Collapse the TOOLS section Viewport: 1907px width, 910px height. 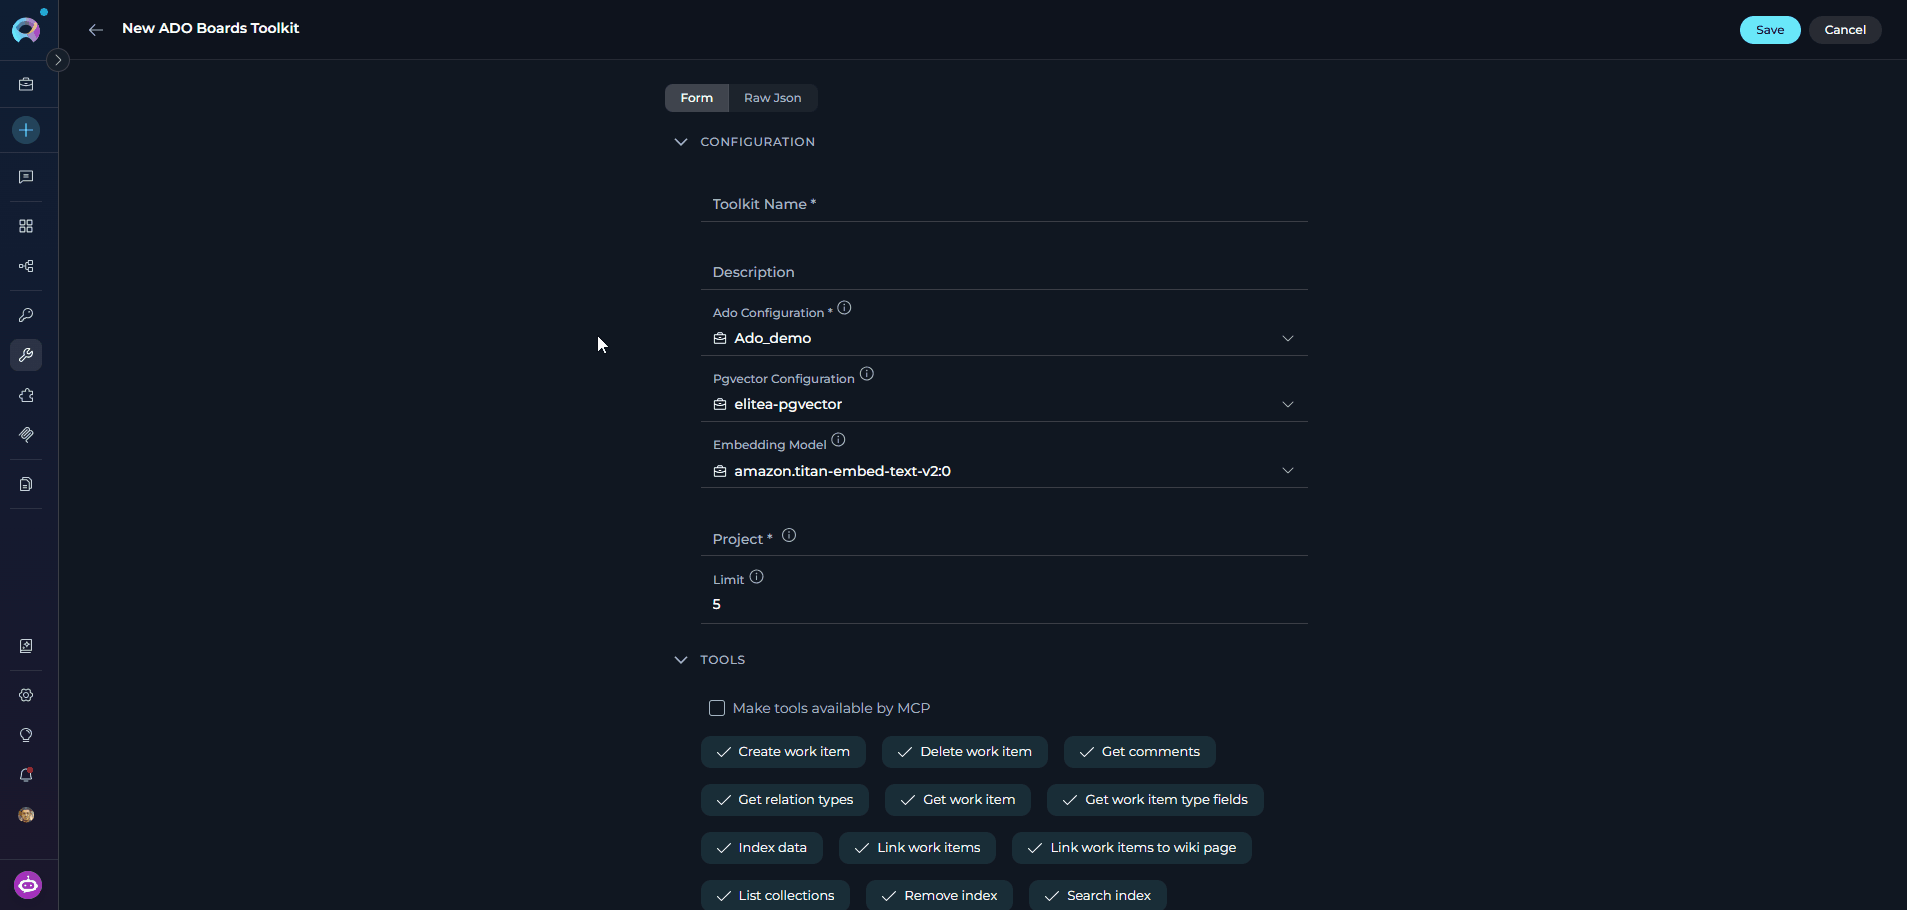tap(681, 660)
